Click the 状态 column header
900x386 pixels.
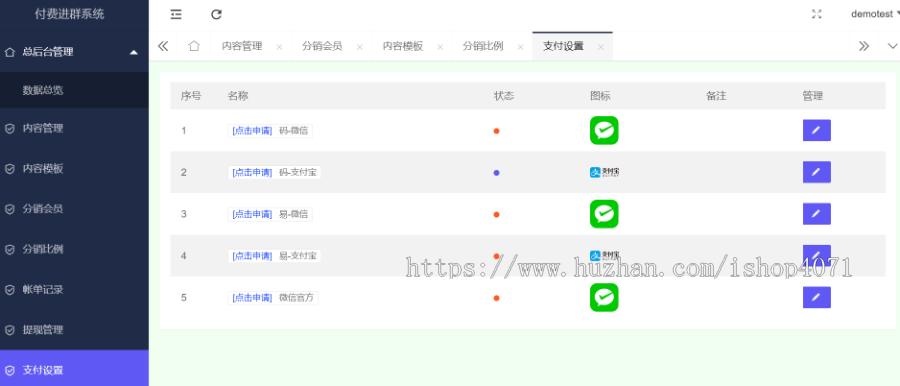click(x=504, y=96)
